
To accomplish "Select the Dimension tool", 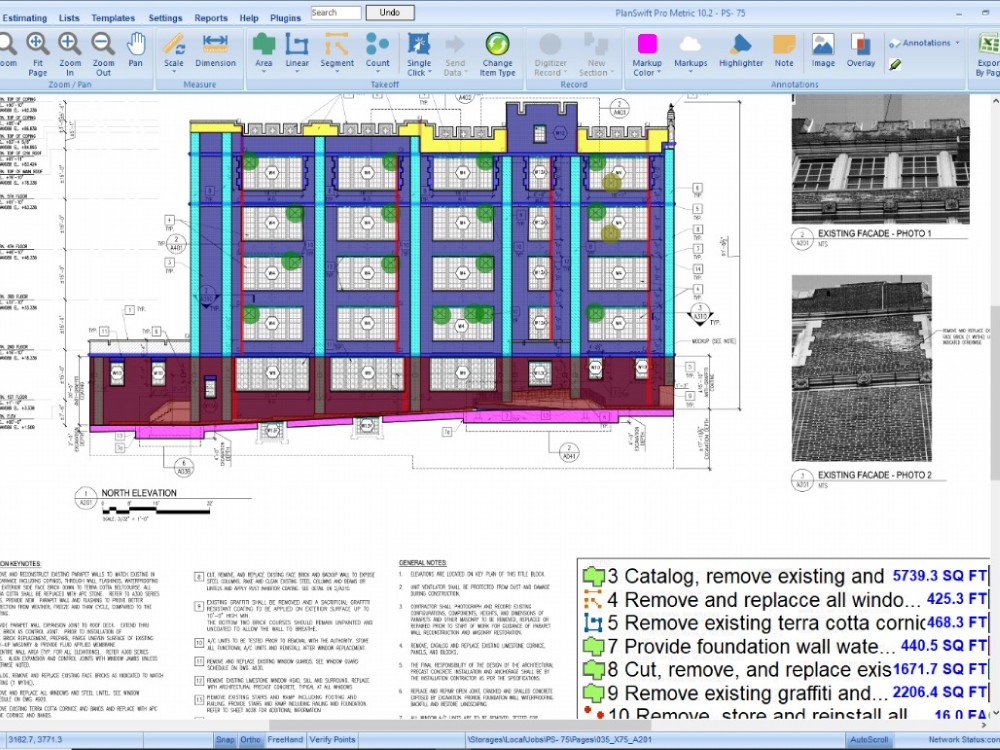I will (x=215, y=50).
